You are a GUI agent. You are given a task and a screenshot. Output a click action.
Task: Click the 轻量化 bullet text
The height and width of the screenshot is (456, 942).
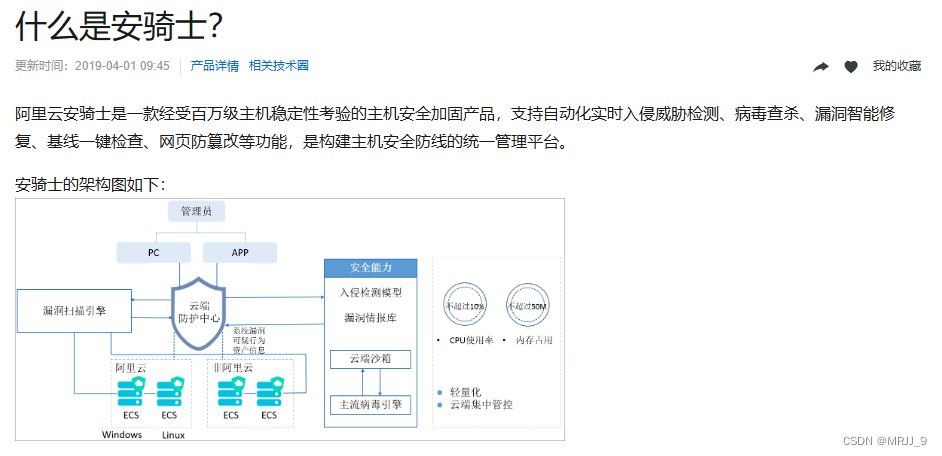tap(466, 392)
